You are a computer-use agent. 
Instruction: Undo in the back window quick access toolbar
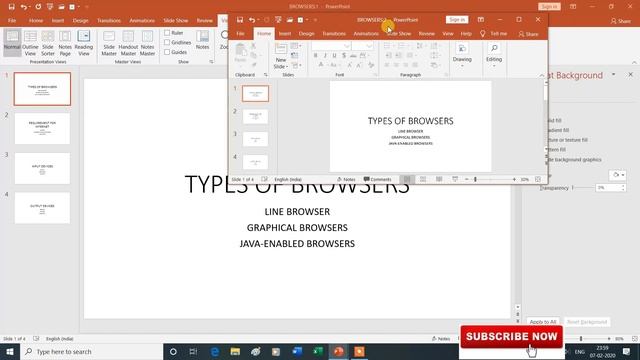coord(24,7)
